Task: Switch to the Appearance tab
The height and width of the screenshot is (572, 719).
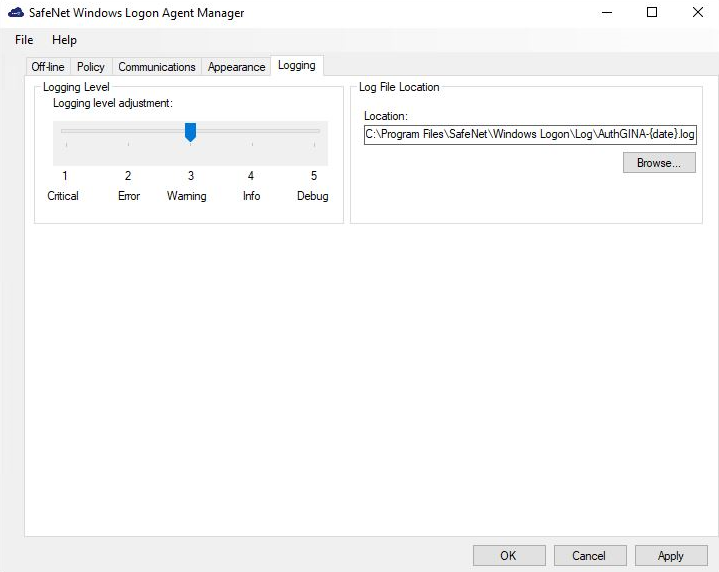Action: (236, 67)
